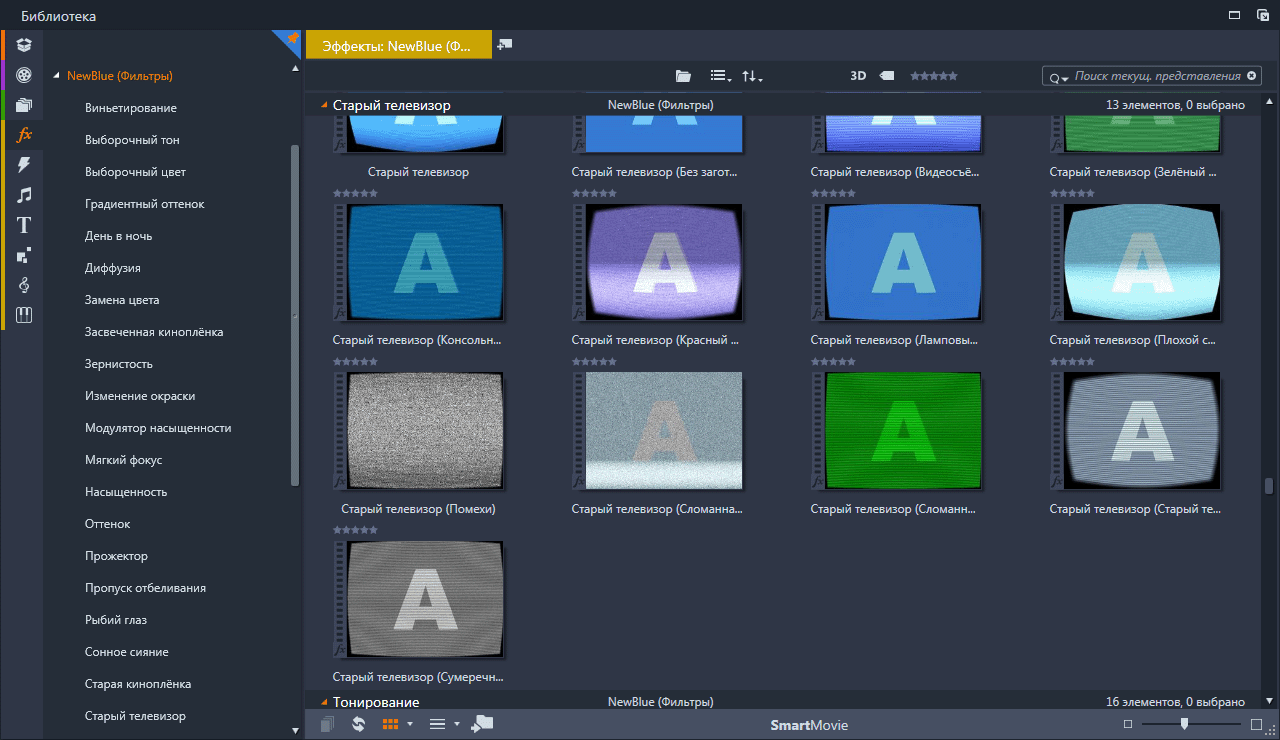Viewport: 1280px width, 740px height.
Task: Open the montage templates section icon
Action: 24,255
